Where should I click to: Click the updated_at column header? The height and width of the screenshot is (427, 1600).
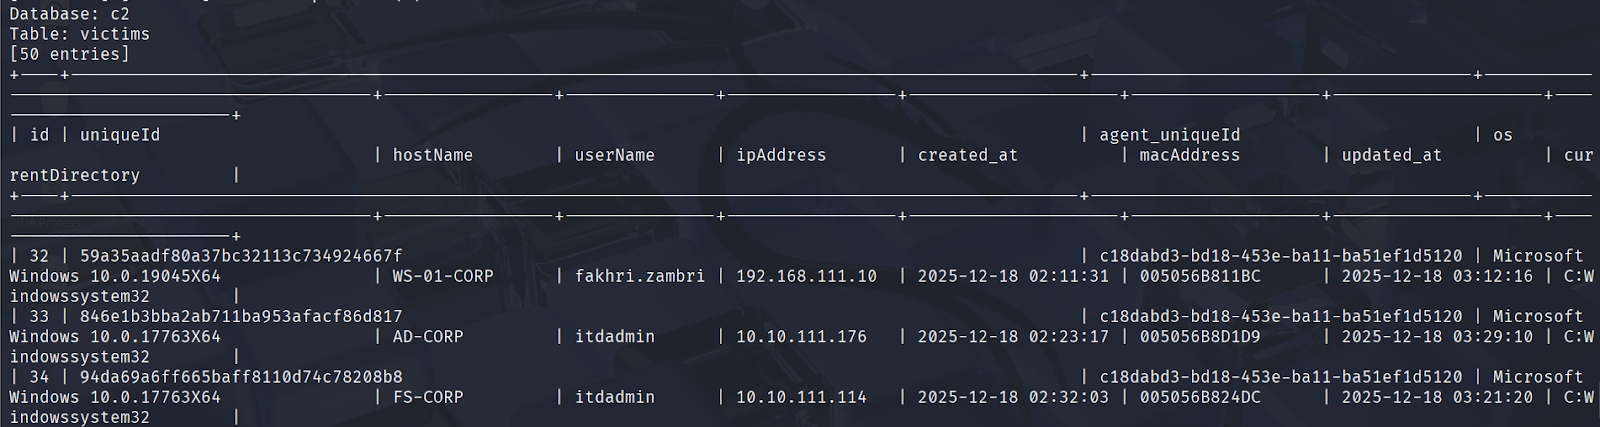point(1391,155)
